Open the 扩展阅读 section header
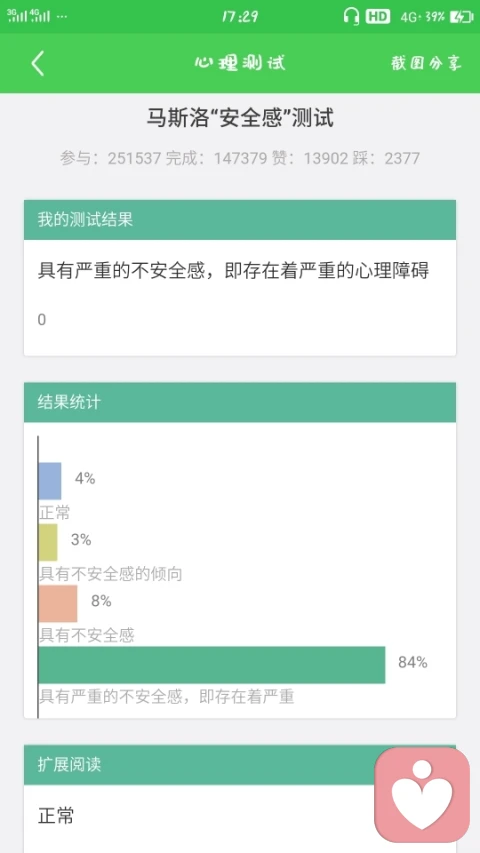The width and height of the screenshot is (480, 853). click(240, 765)
